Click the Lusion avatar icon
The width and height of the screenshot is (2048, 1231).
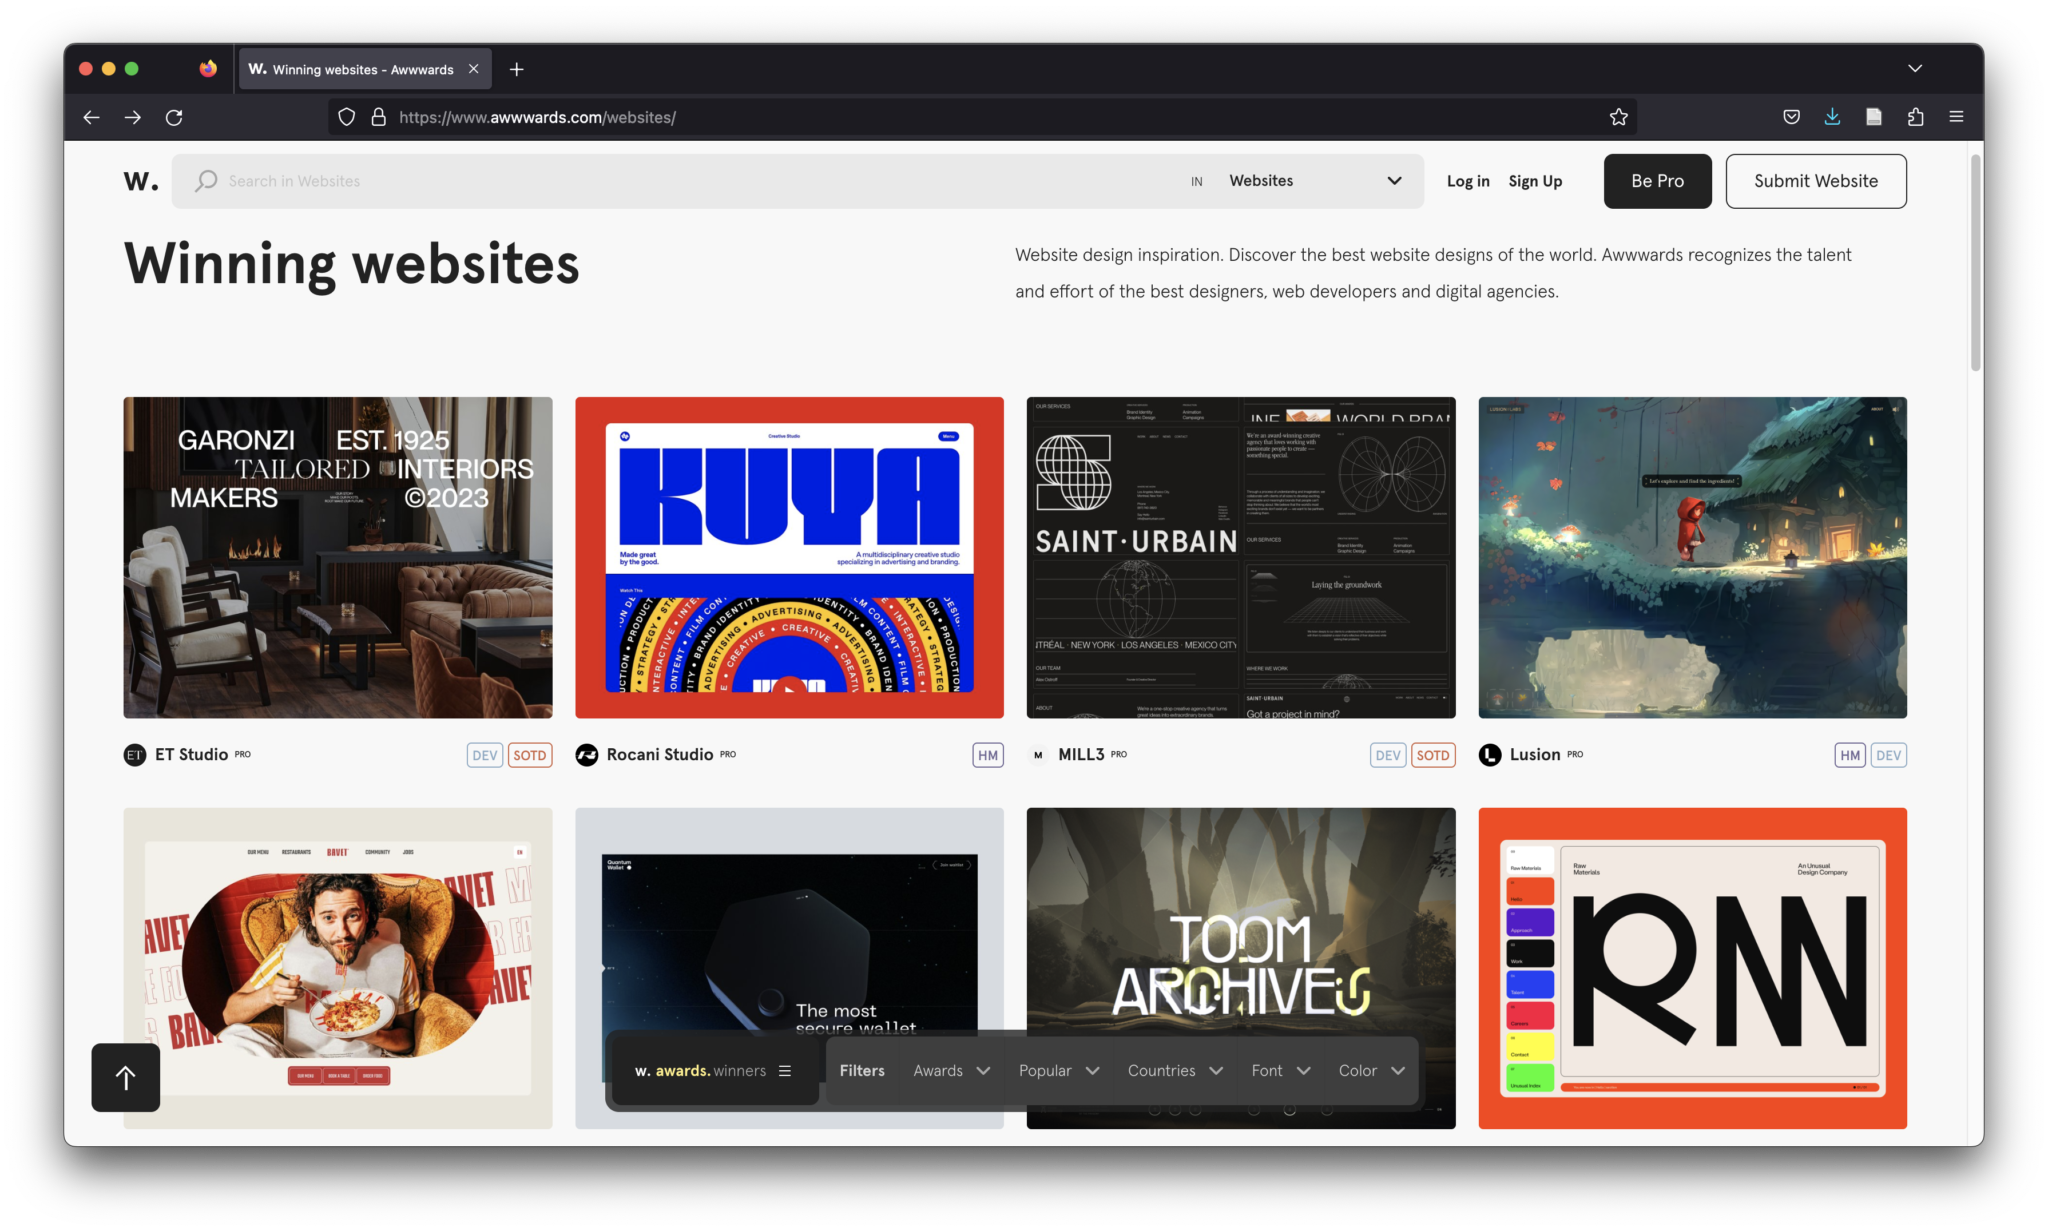point(1490,755)
